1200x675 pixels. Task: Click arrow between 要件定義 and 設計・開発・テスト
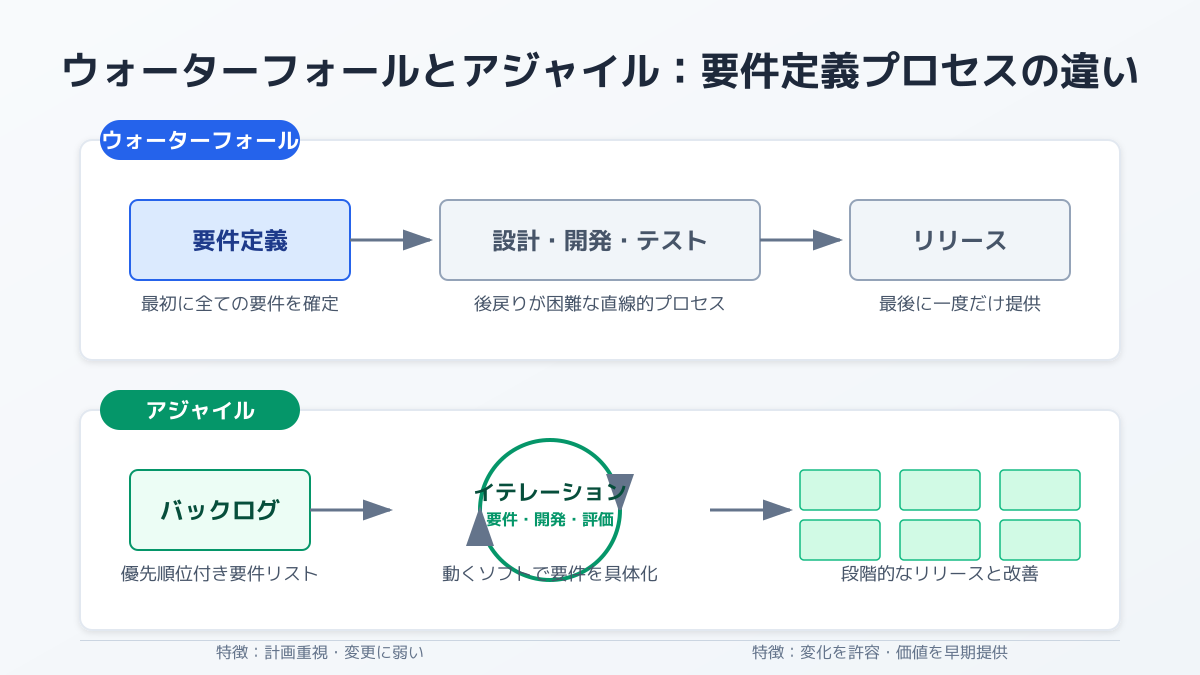pos(390,240)
